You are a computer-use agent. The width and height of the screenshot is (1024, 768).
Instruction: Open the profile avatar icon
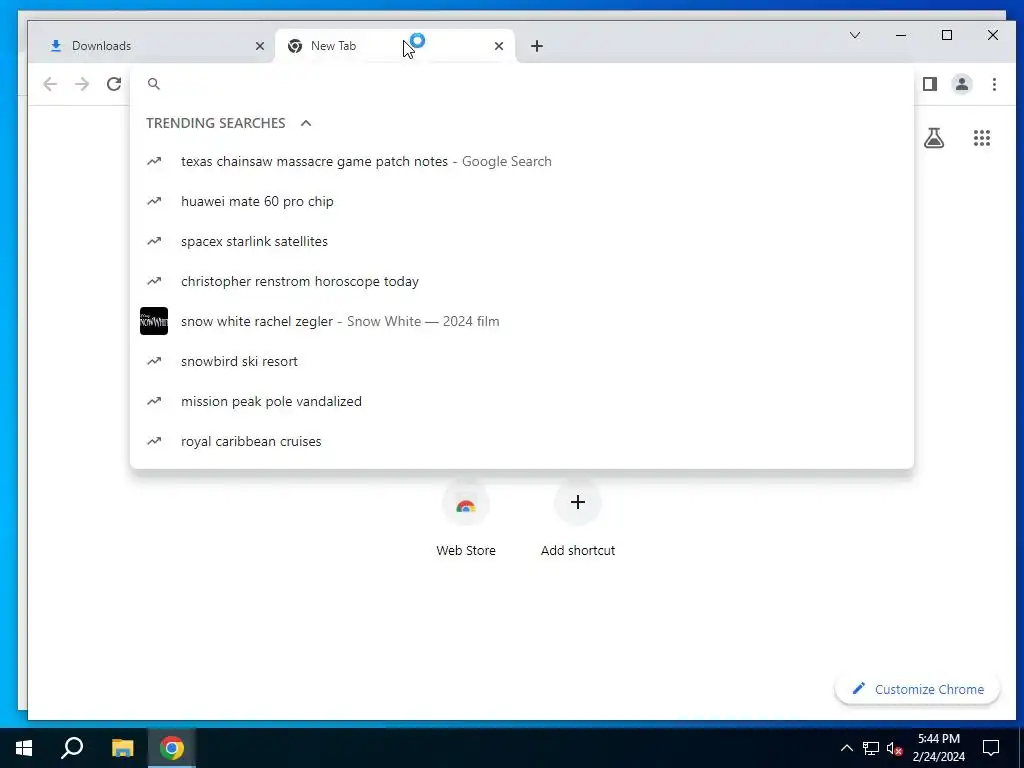click(961, 84)
